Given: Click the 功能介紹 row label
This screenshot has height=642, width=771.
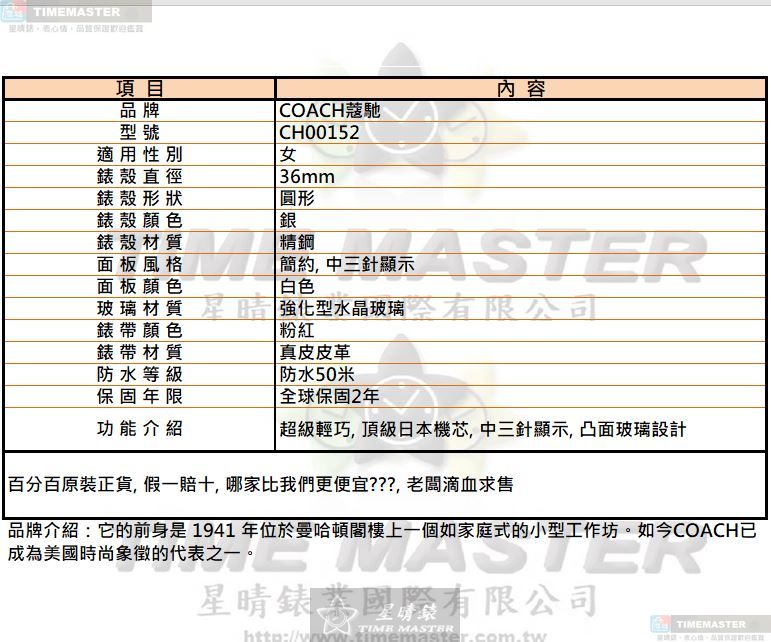Looking at the screenshot, I should (140, 429).
